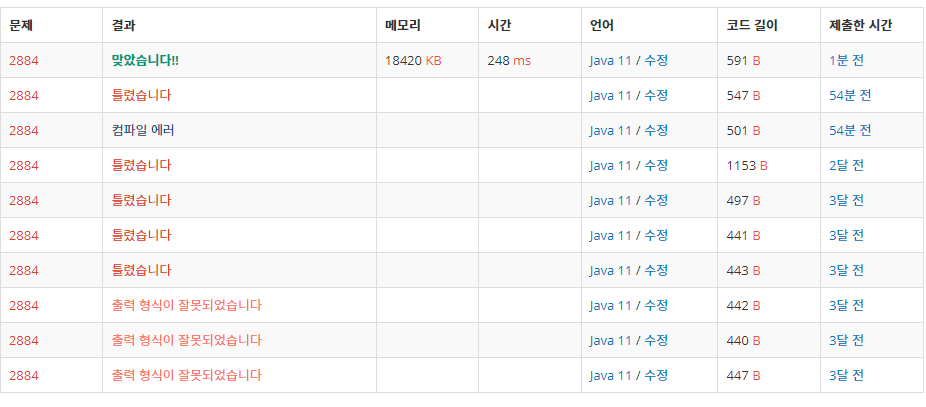
Task: Click the 메모리 column header
Action: 403,25
